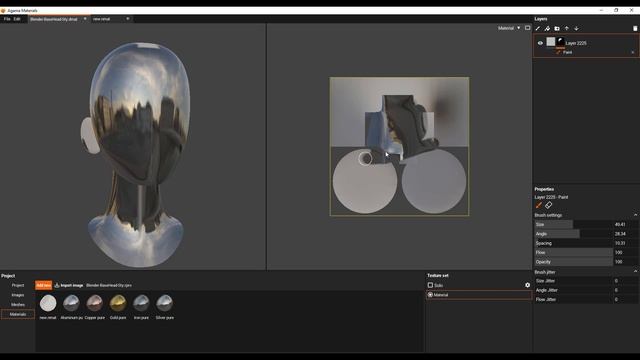Move layer up with arrow icon
640x360 pixels.
(x=567, y=29)
